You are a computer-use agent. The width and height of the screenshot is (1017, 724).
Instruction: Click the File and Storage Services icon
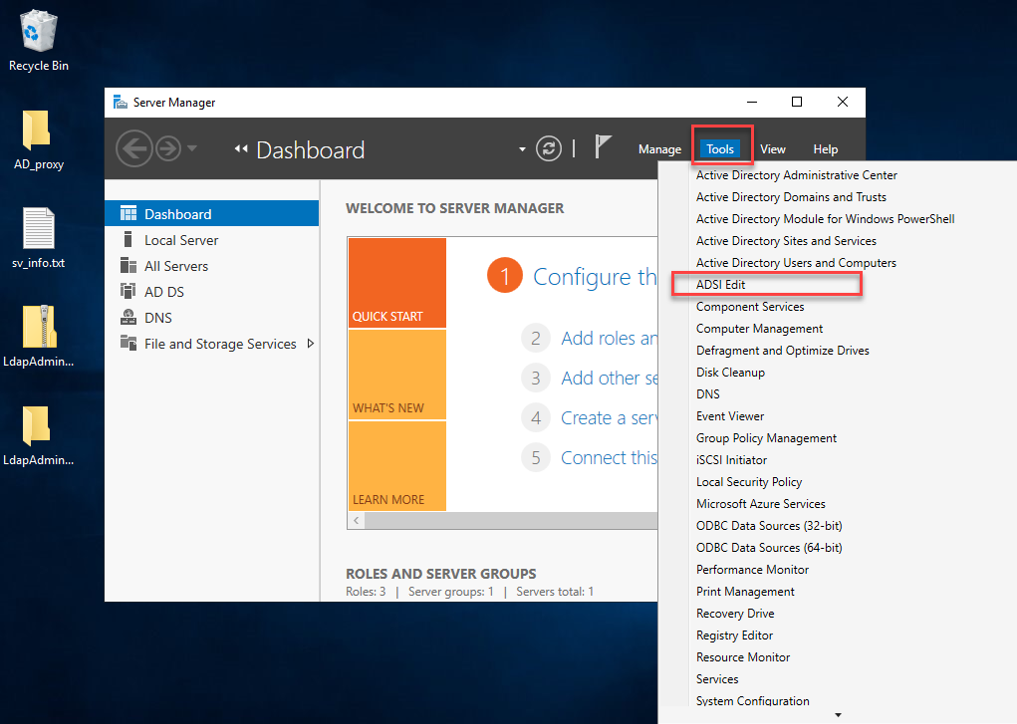128,343
